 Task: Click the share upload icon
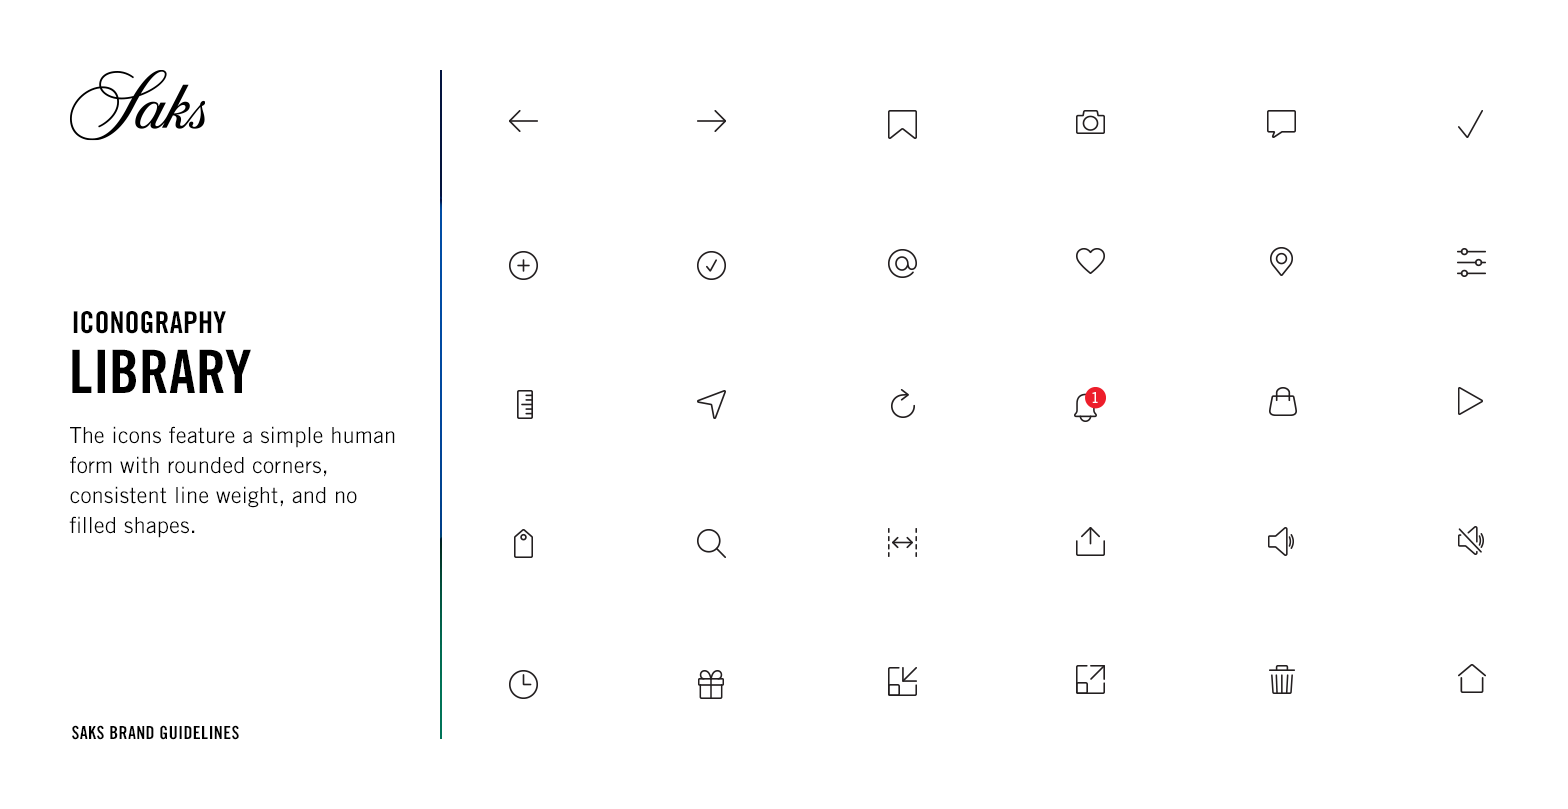(x=1090, y=541)
